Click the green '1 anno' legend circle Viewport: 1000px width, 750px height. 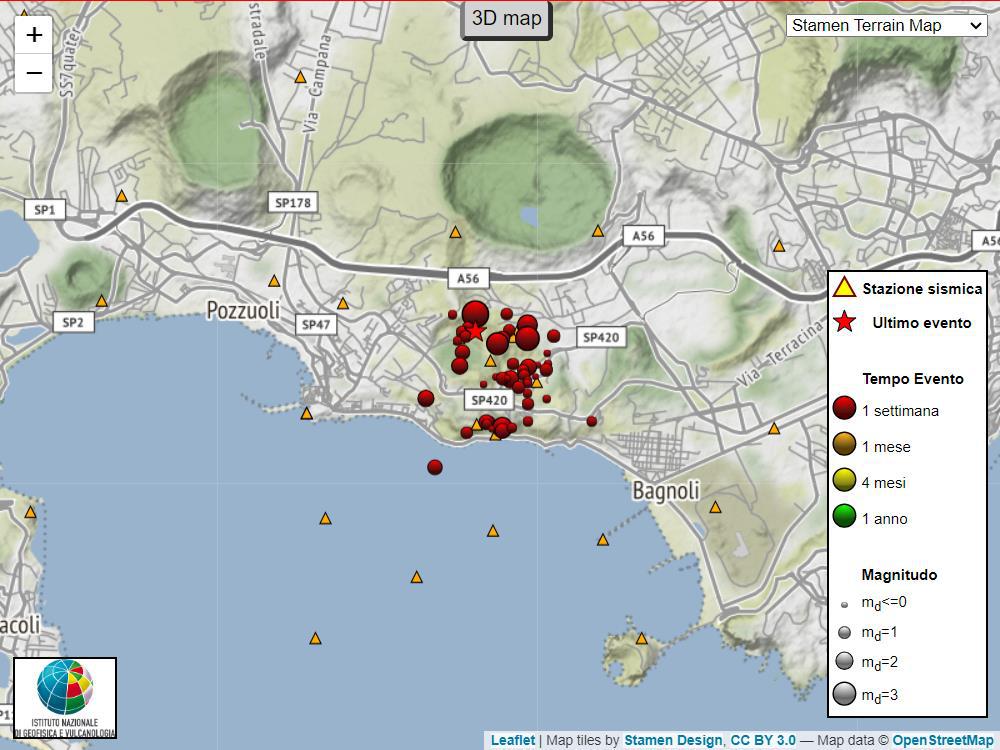coord(845,517)
